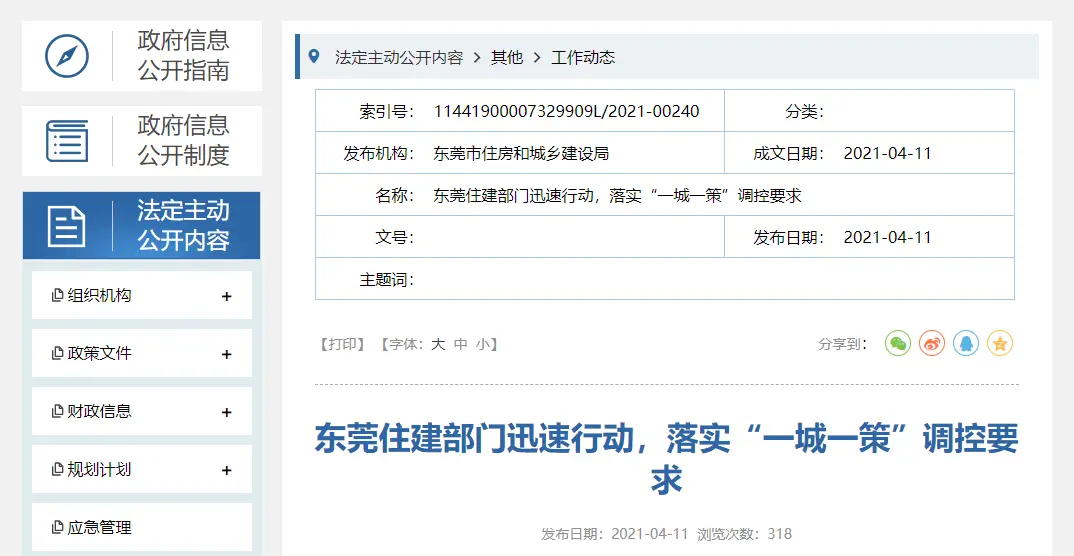This screenshot has height=556, width=1074.
Task: Select 规划计划 menu item
Action: click(x=142, y=469)
